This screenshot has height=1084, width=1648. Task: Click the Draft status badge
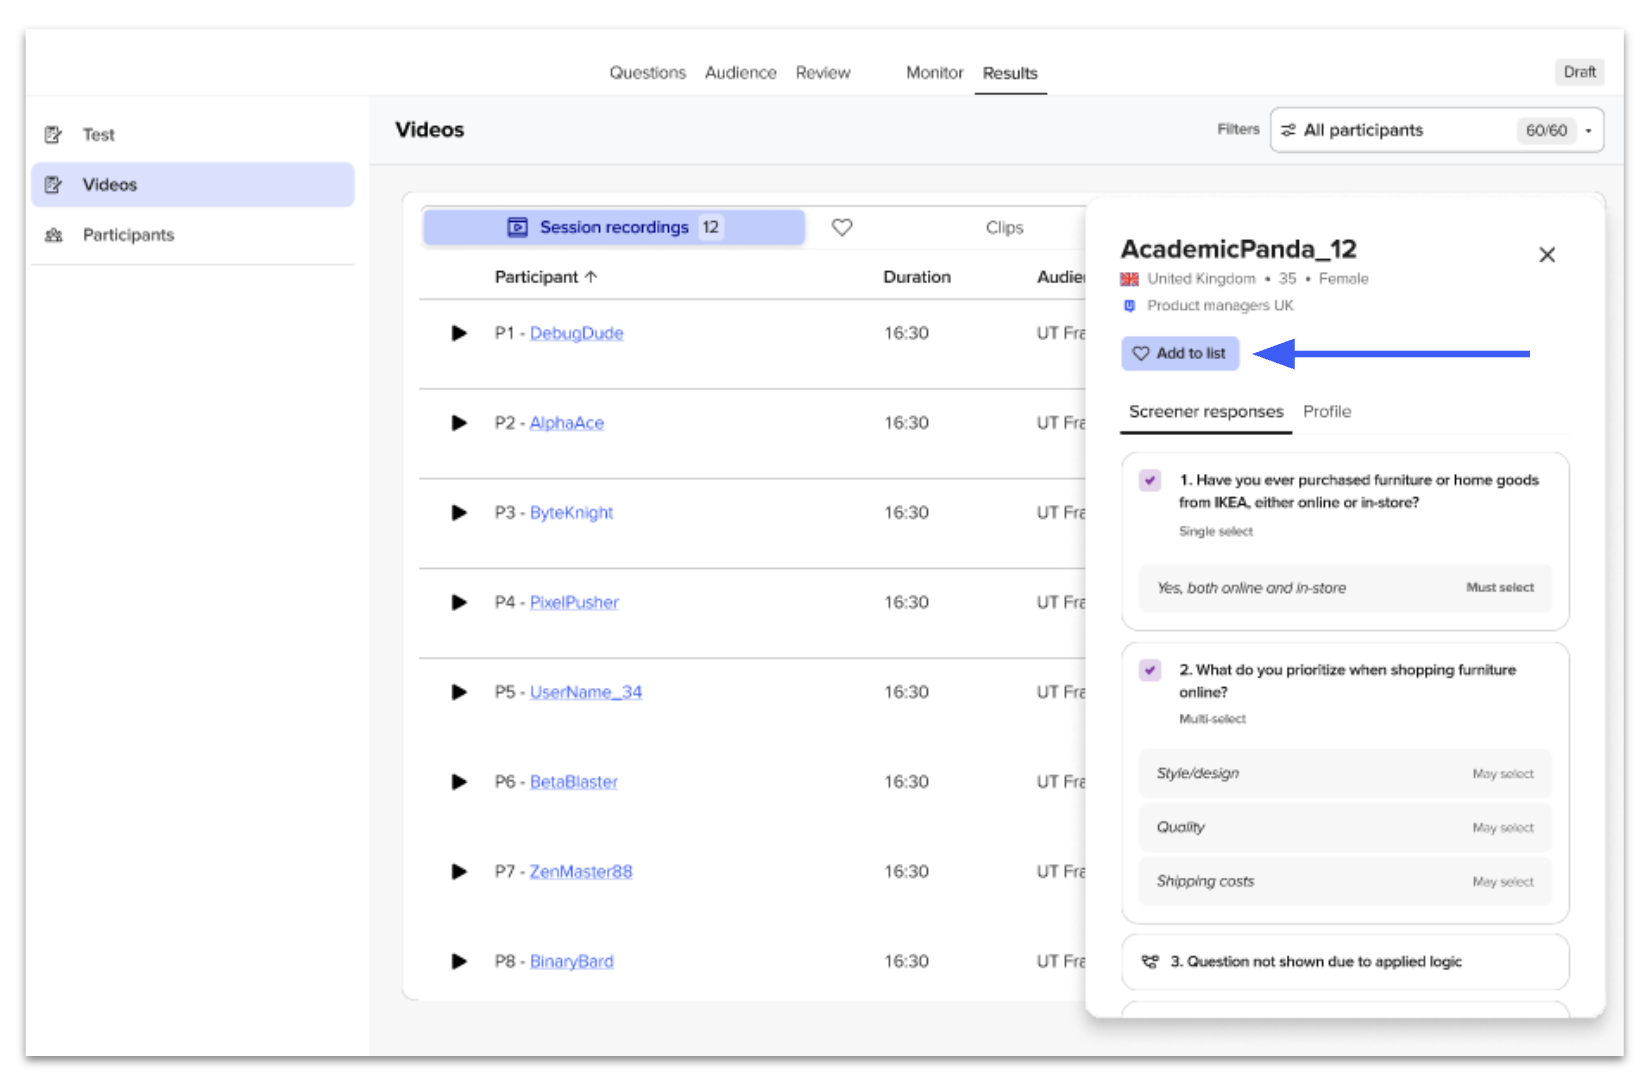pos(1580,72)
